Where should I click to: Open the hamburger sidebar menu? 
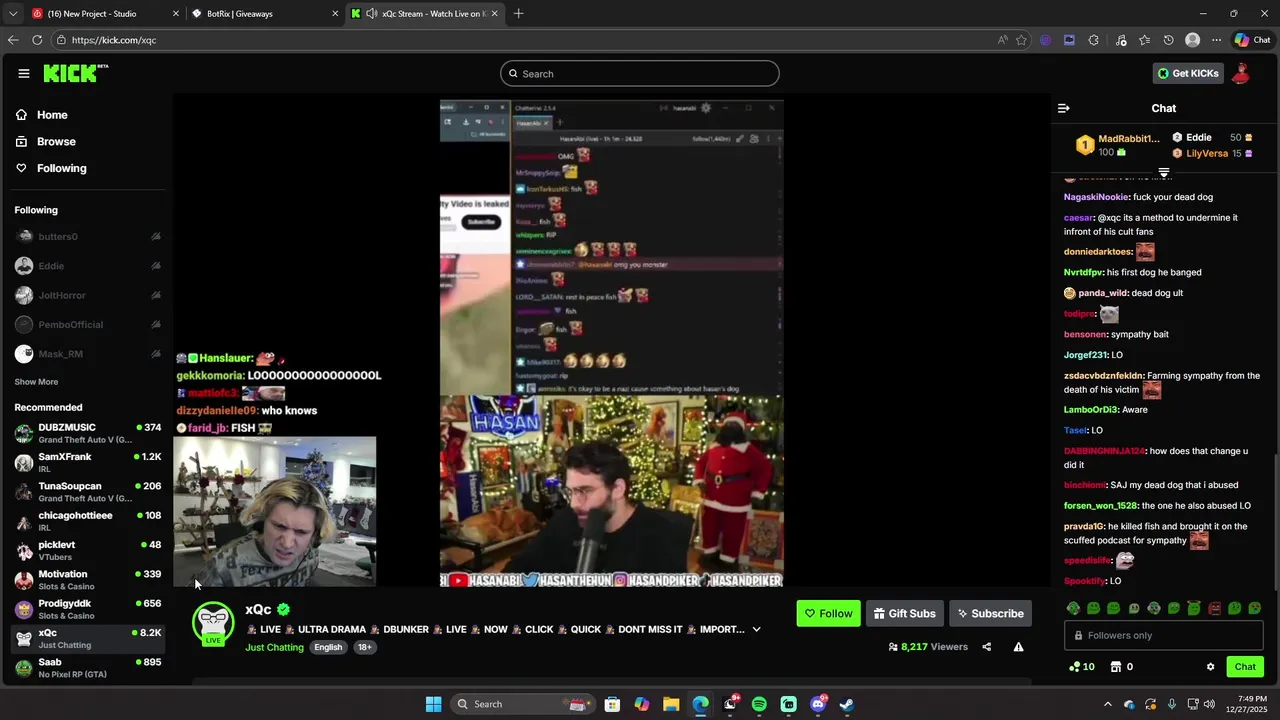click(23, 73)
